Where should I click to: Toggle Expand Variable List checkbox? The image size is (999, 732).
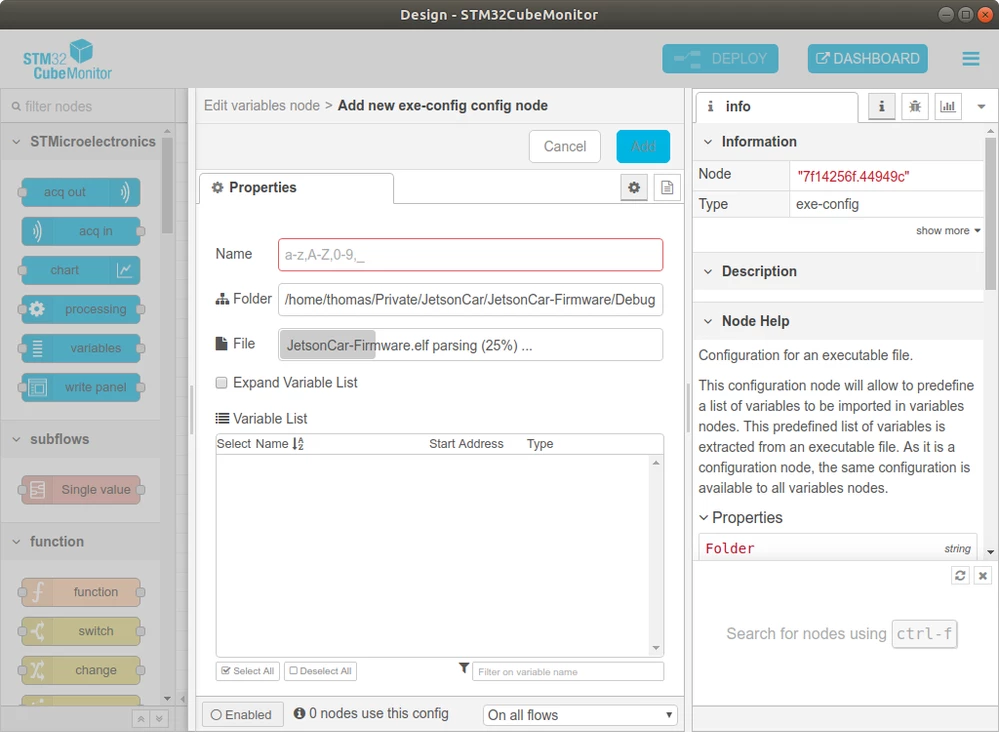coord(221,383)
